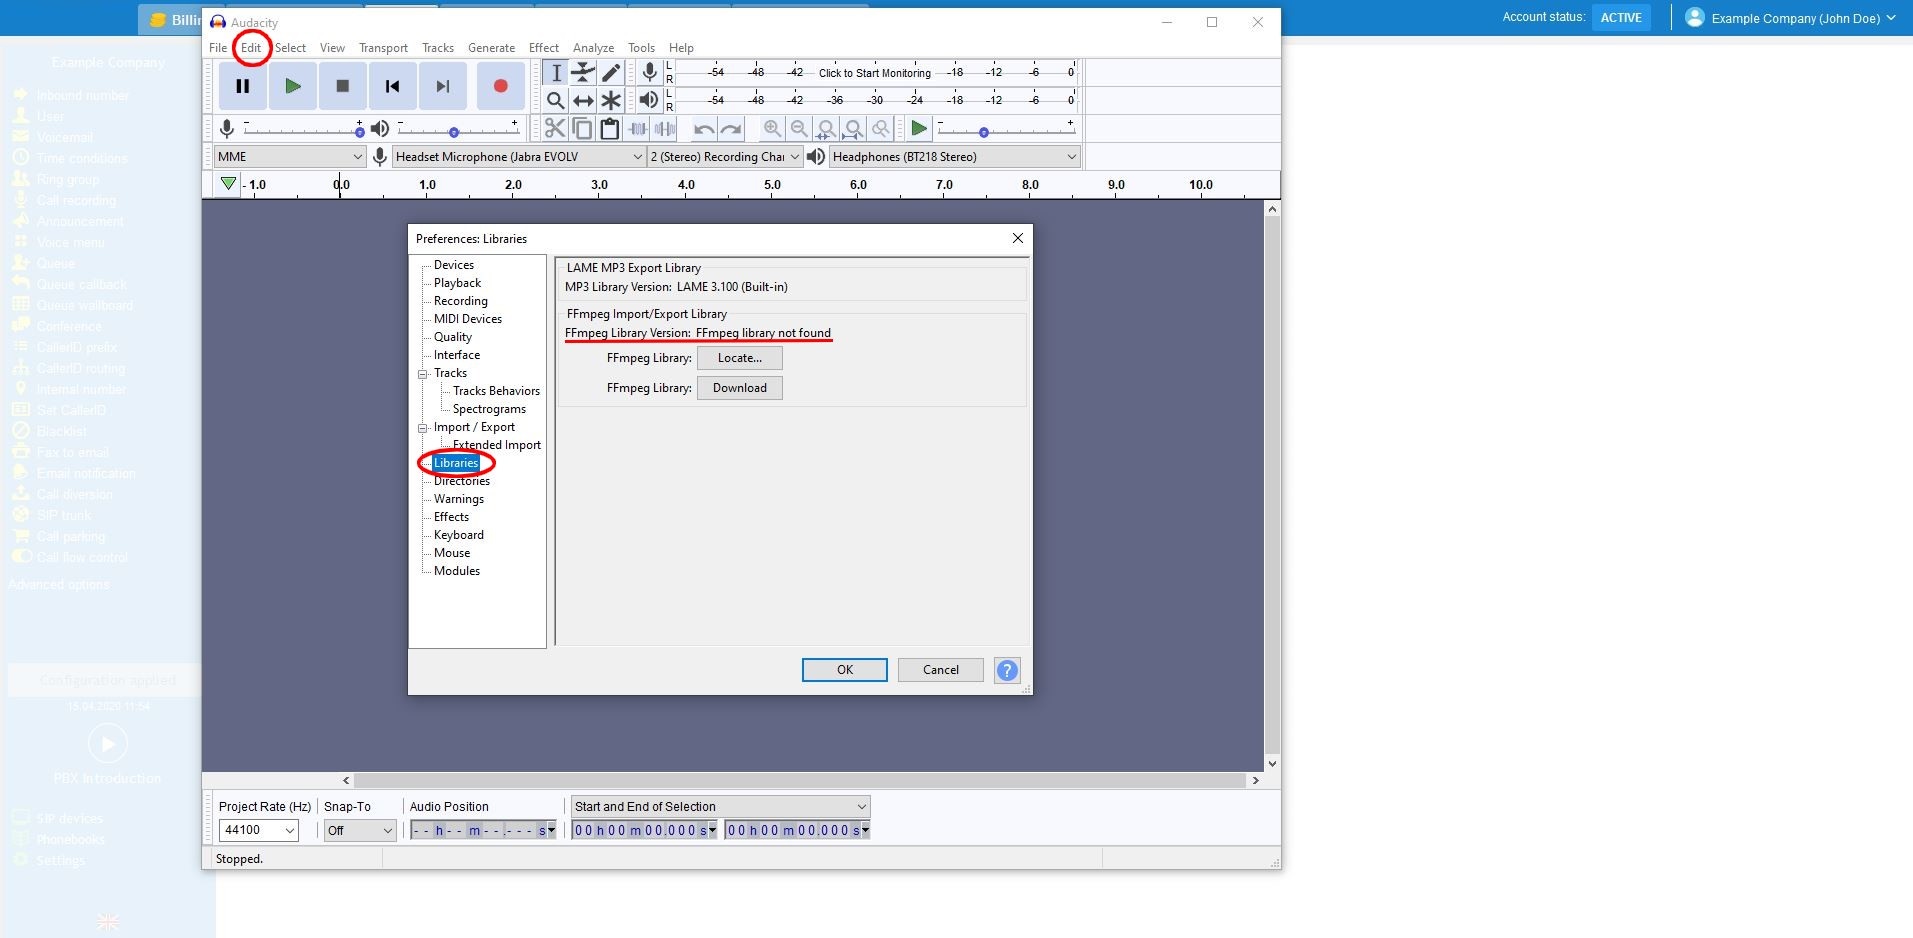This screenshot has width=1913, height=938.
Task: Click the Copy icon
Action: click(582, 128)
